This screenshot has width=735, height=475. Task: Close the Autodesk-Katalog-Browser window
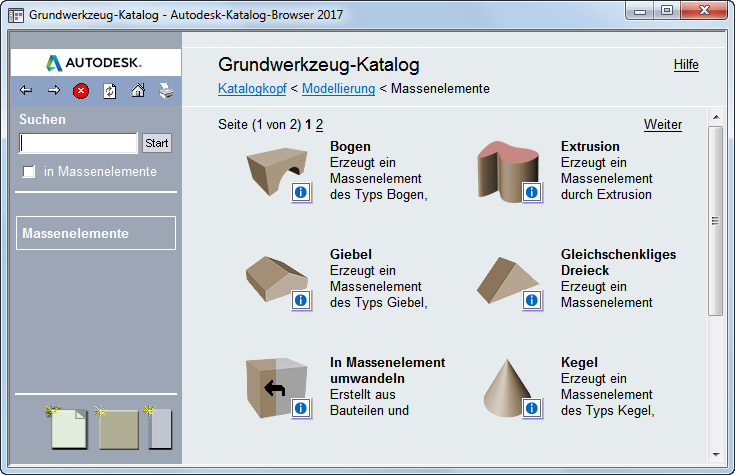click(x=704, y=10)
